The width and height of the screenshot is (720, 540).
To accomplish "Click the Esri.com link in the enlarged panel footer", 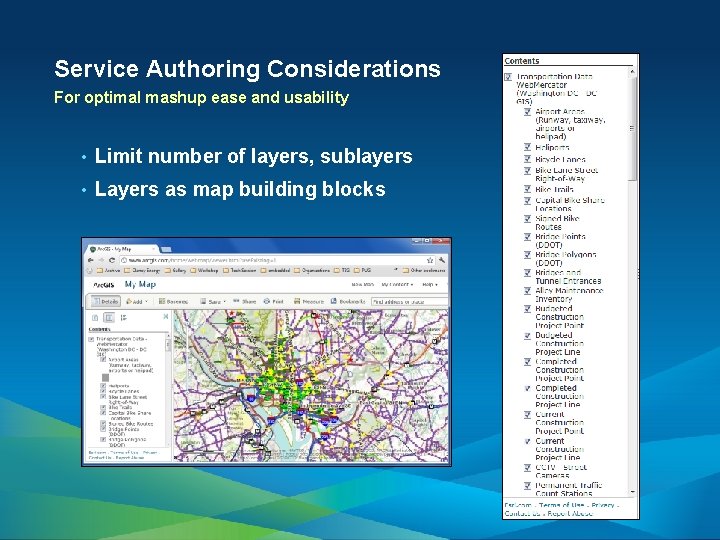I will (518, 505).
